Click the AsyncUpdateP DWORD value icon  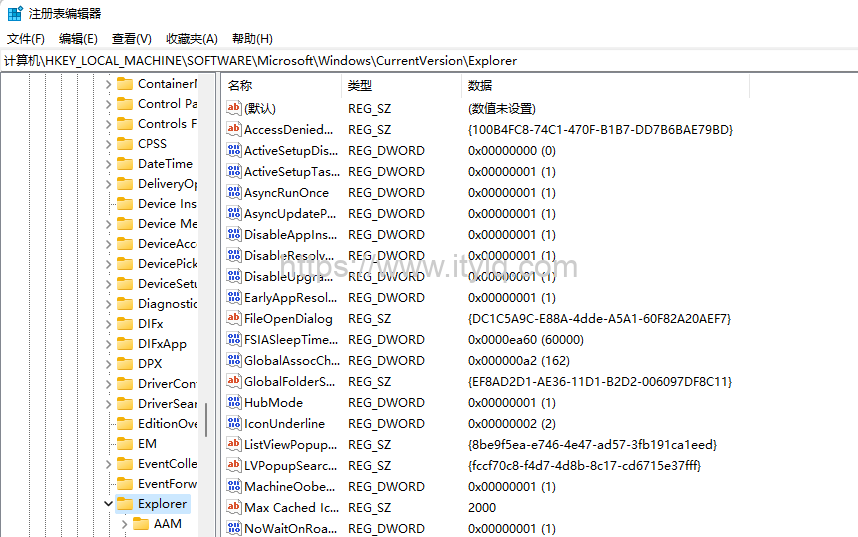click(234, 213)
